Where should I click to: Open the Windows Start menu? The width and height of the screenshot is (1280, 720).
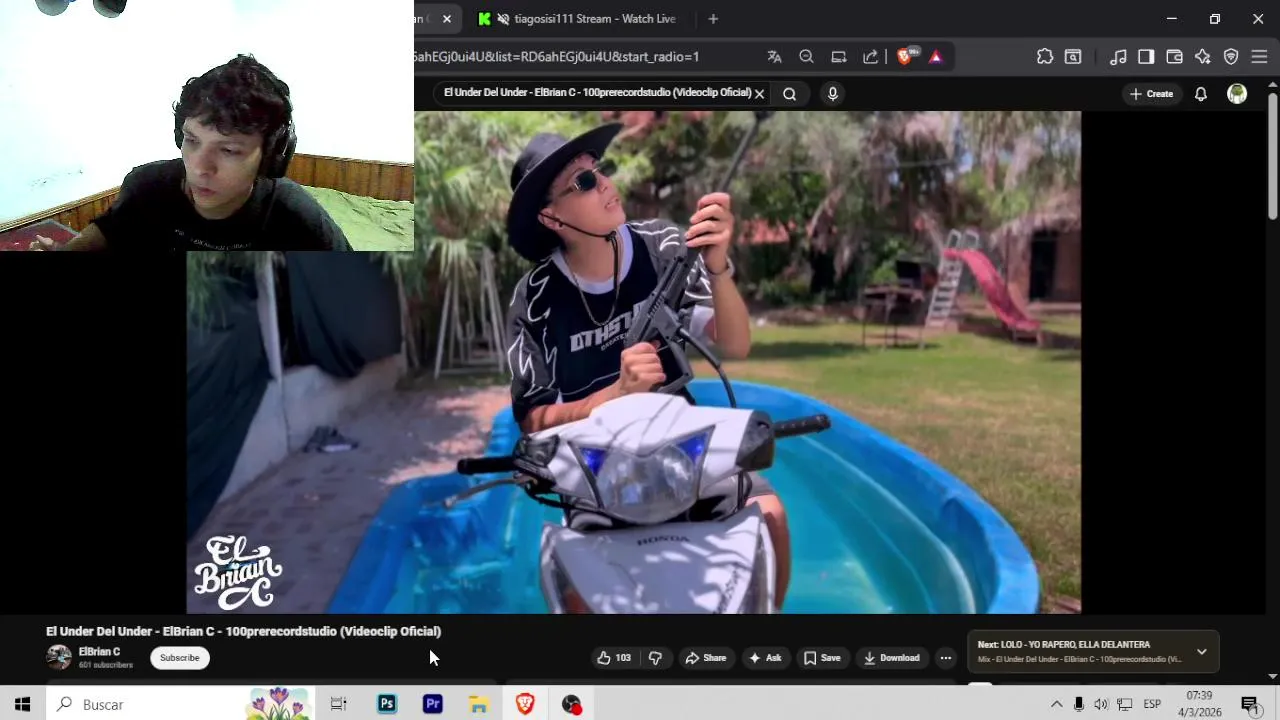(x=22, y=705)
